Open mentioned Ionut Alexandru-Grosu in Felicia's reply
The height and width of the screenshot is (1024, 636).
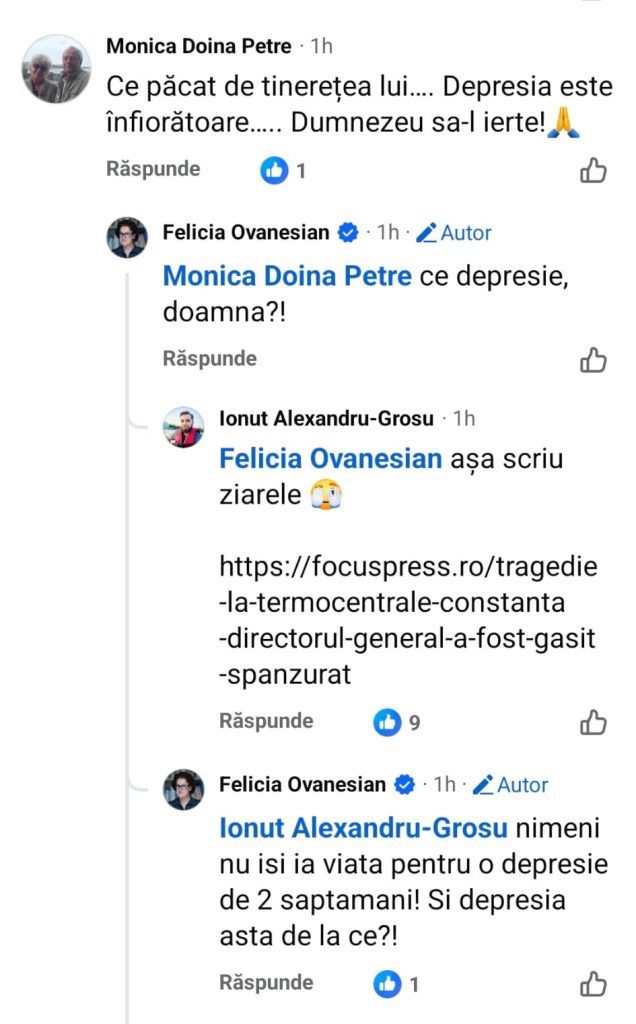pyautogui.click(x=364, y=828)
